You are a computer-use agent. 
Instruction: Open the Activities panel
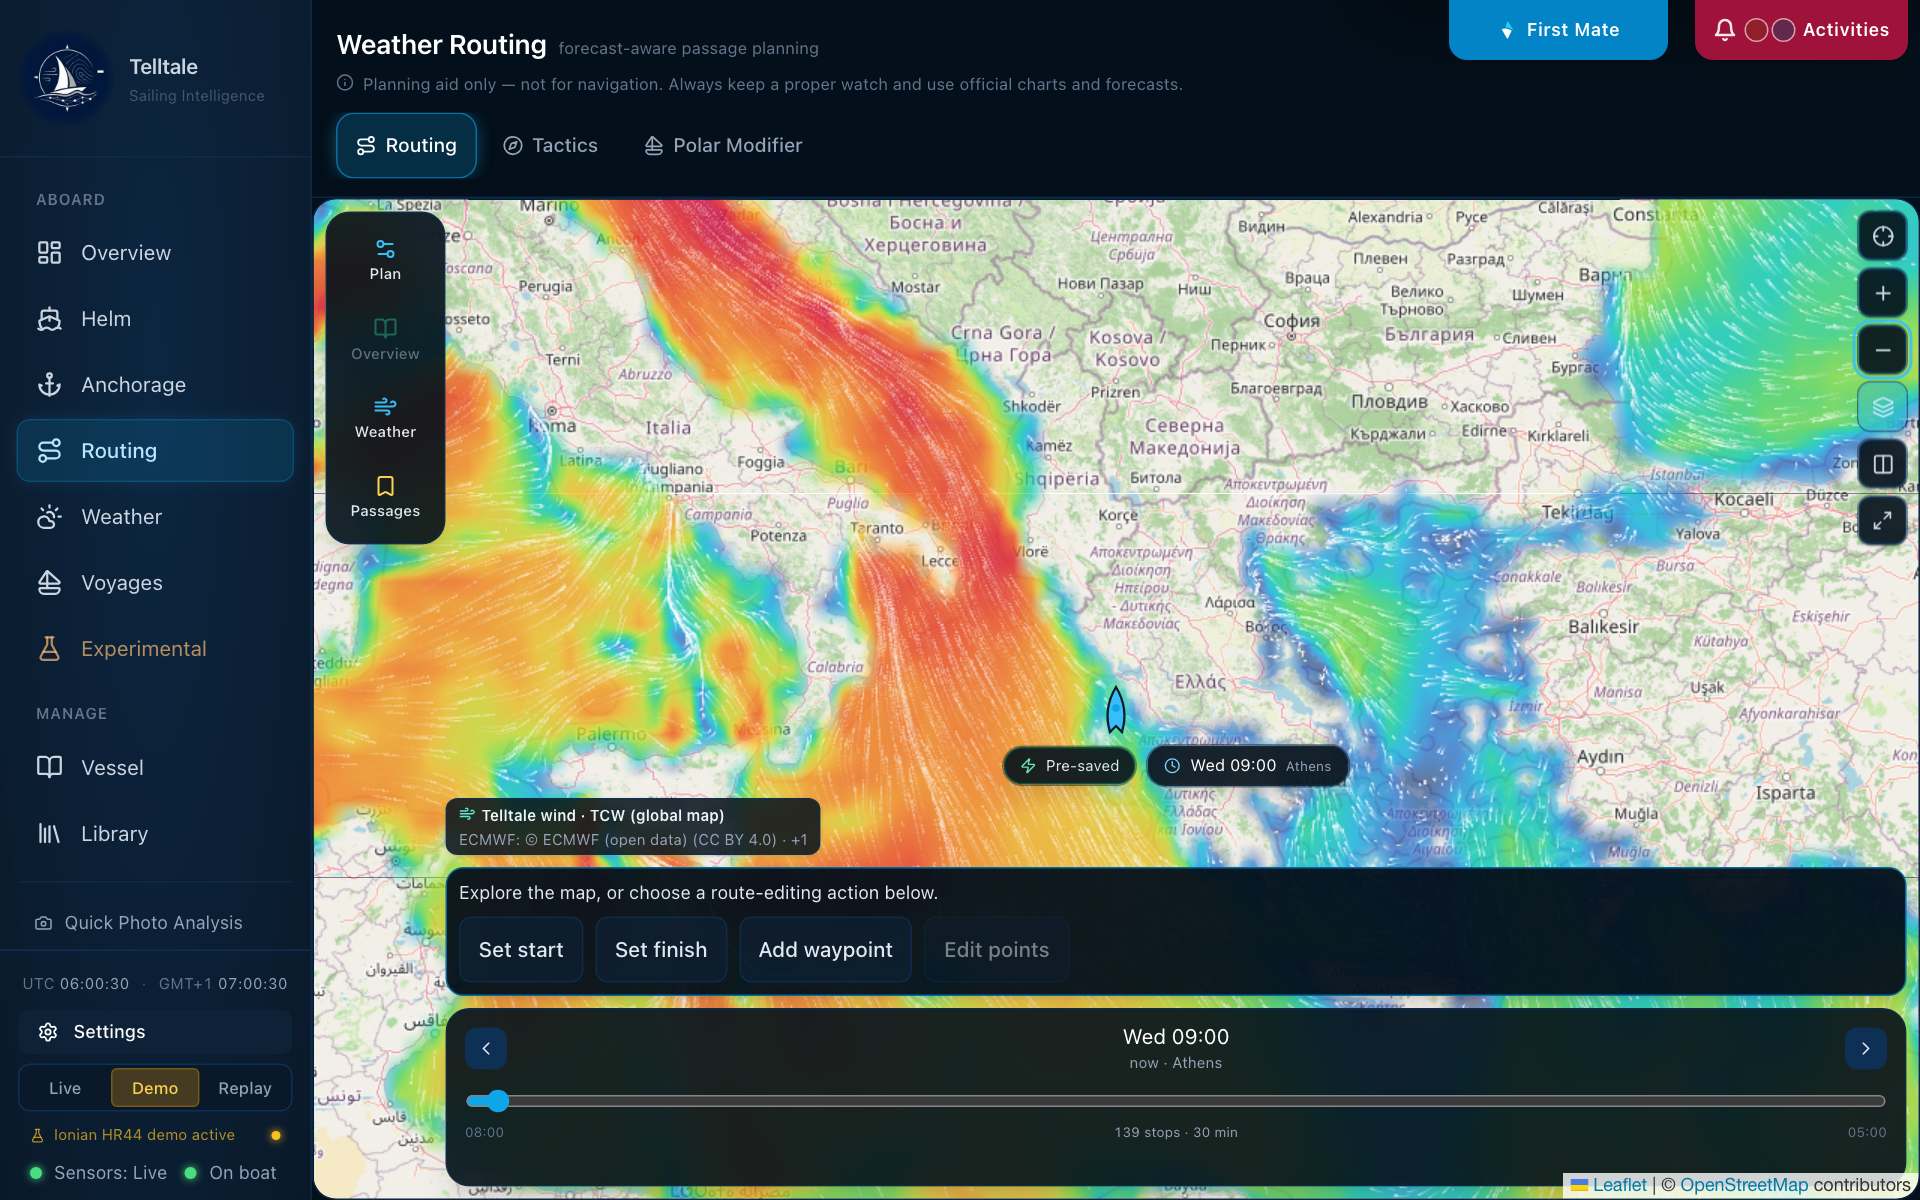tap(1801, 30)
